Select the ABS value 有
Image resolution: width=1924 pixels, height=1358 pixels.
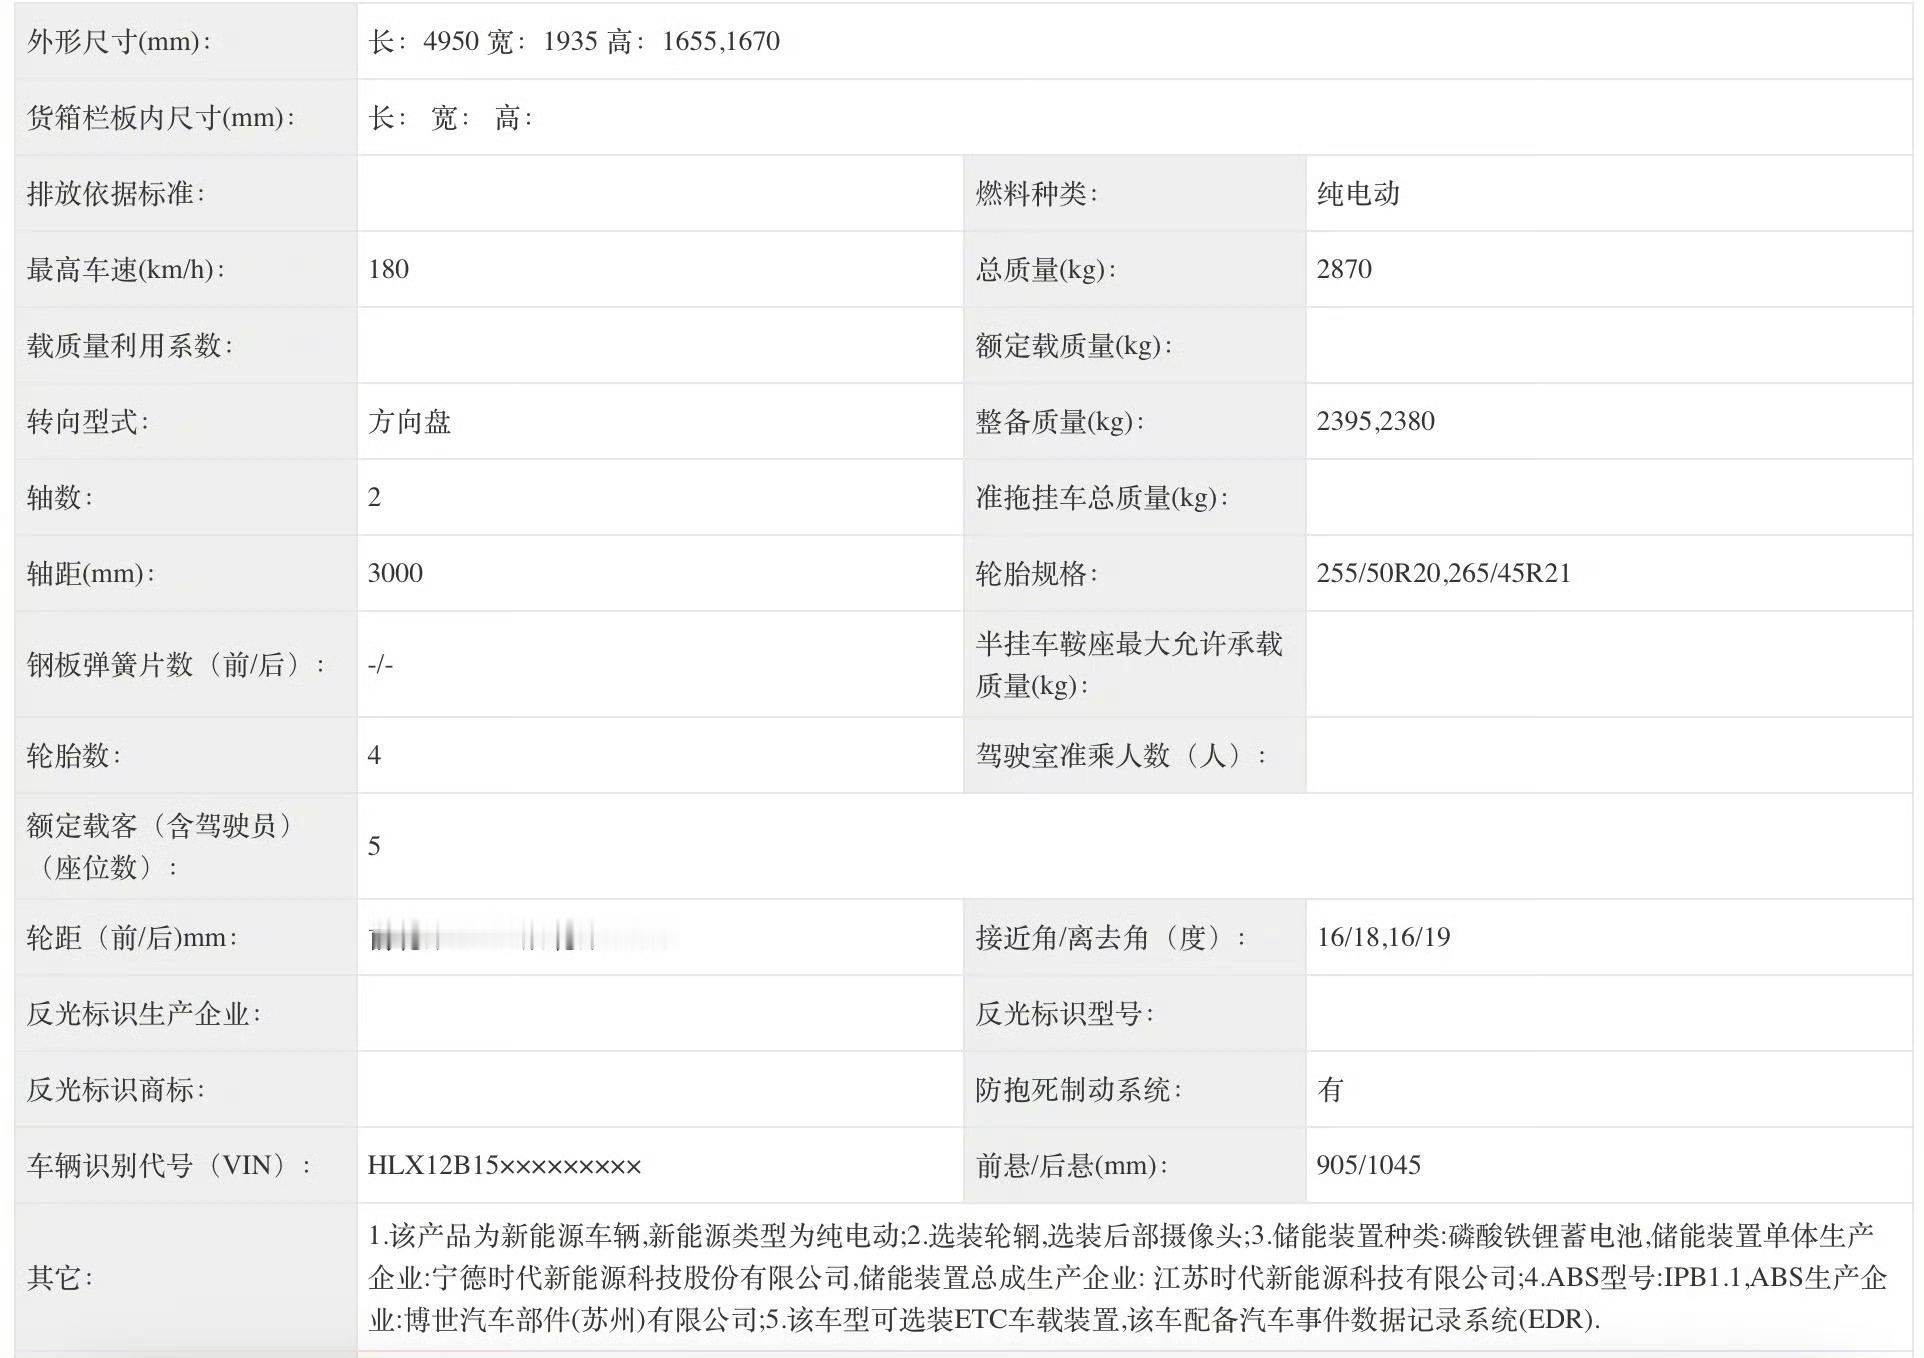click(x=1330, y=1090)
